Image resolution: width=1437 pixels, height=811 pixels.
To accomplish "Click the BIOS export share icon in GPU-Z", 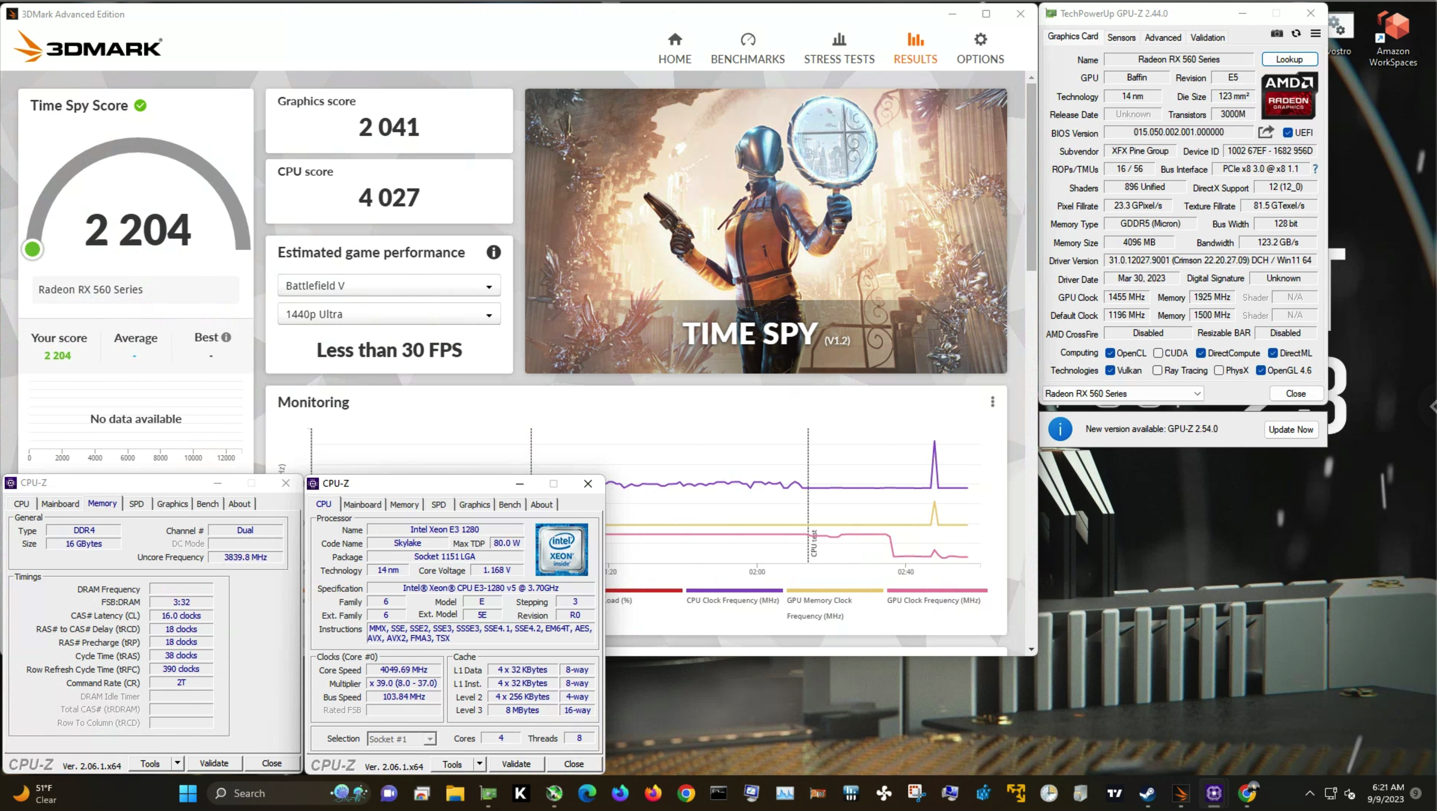I will point(1266,132).
